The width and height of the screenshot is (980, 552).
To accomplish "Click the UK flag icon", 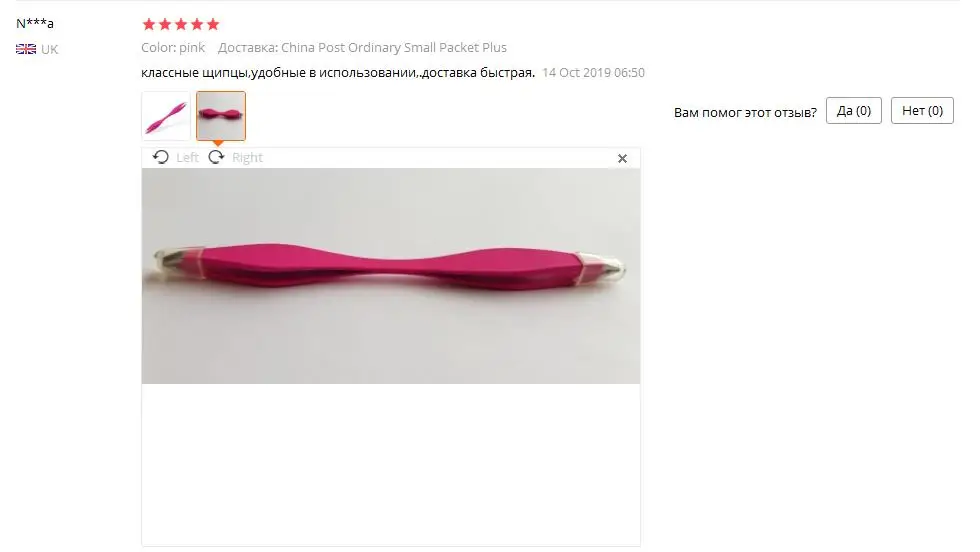I will click(x=26, y=49).
